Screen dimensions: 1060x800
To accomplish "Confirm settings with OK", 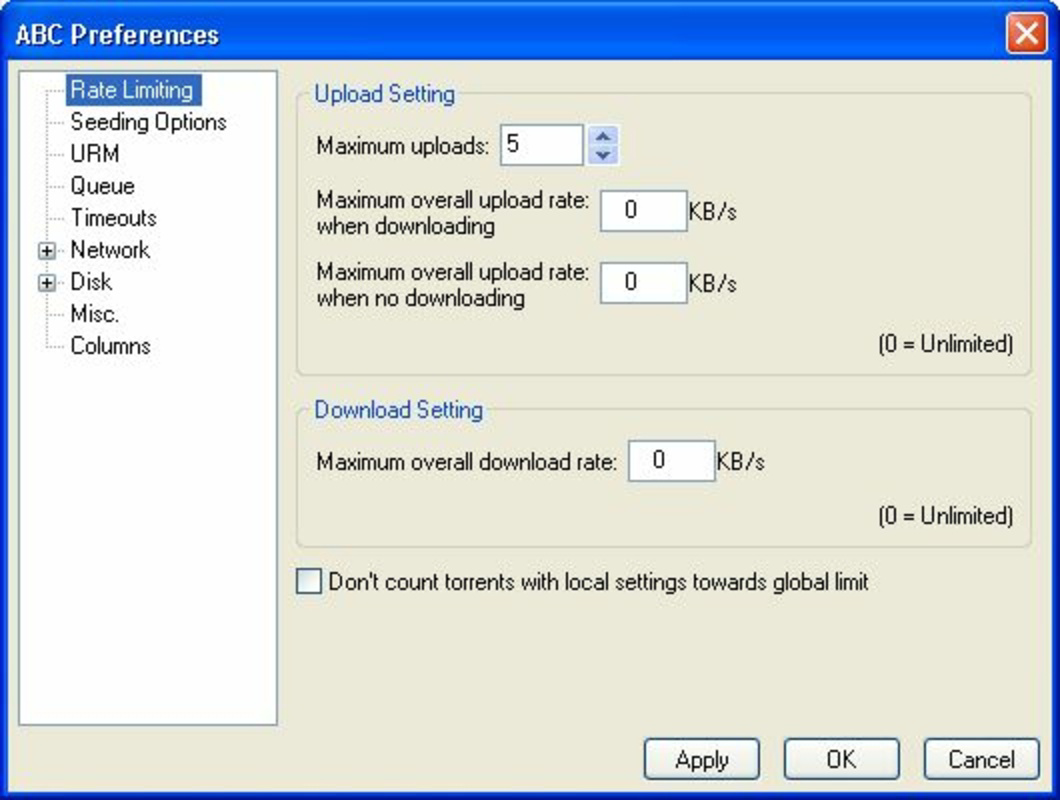I will pyautogui.click(x=841, y=759).
